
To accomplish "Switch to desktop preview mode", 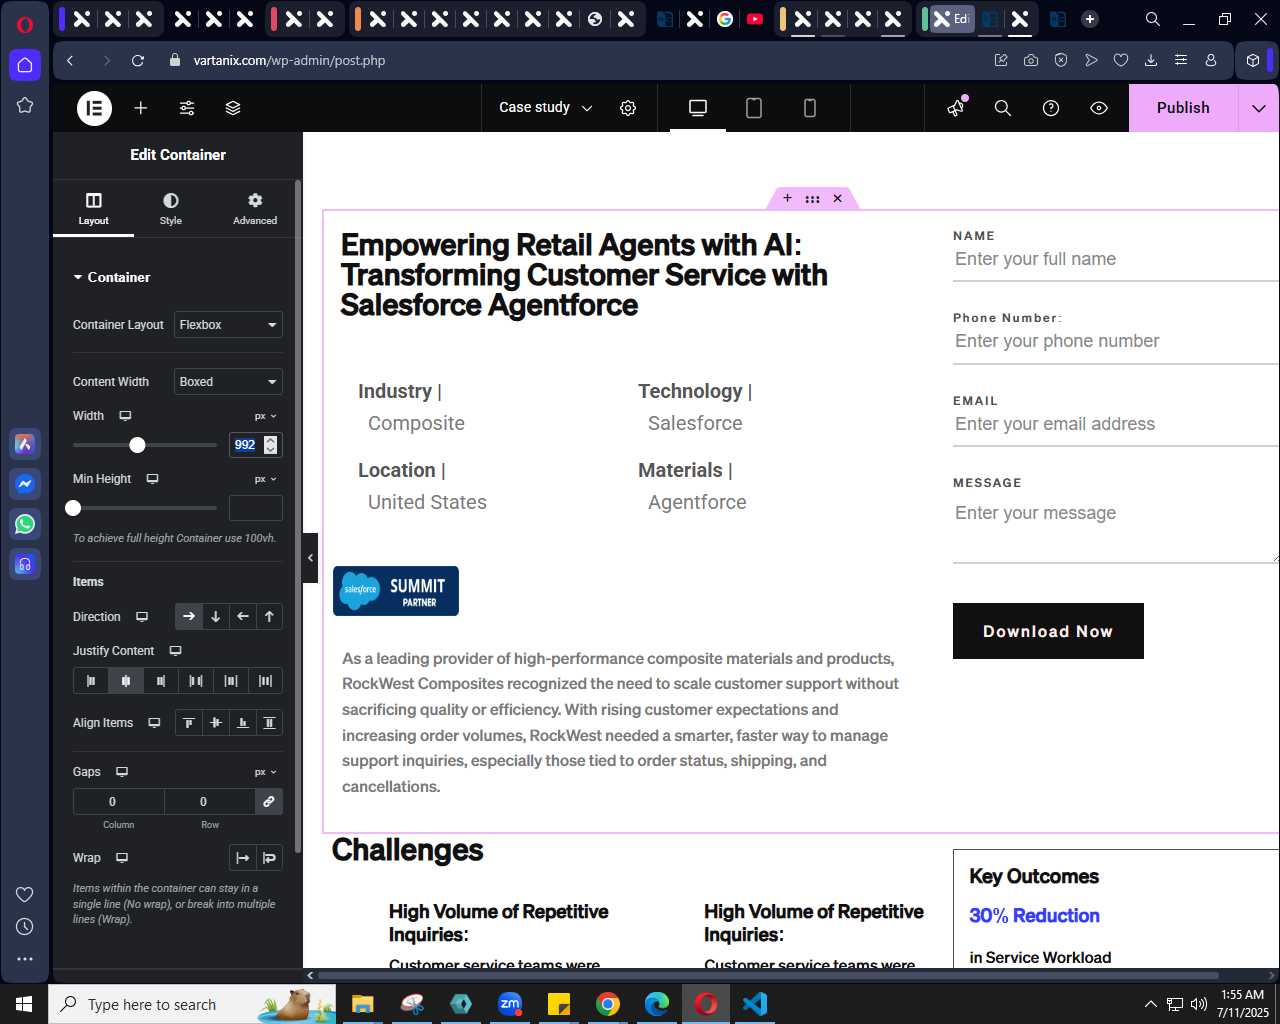I will point(698,108).
